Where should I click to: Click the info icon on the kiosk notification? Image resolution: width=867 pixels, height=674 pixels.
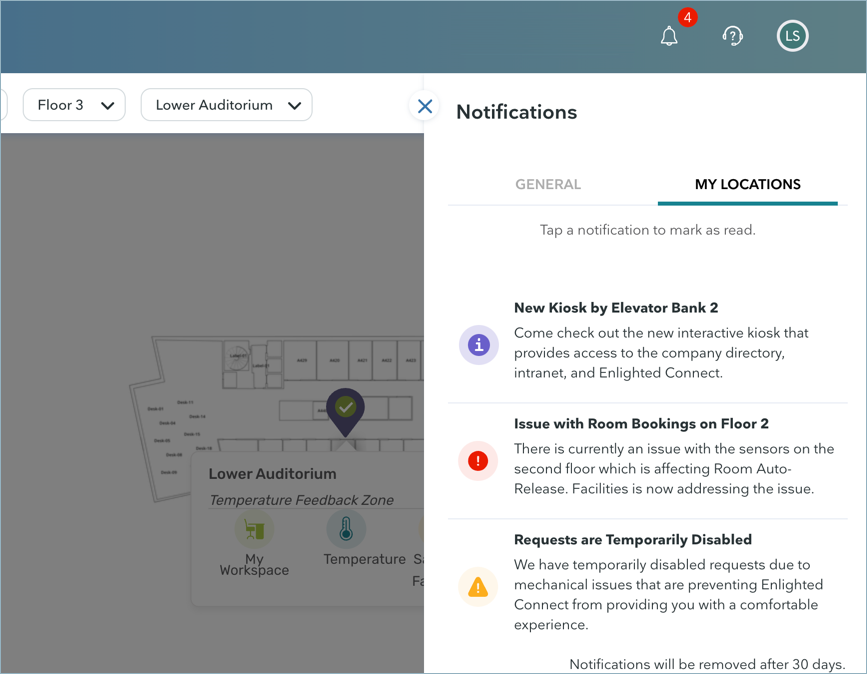(x=478, y=344)
